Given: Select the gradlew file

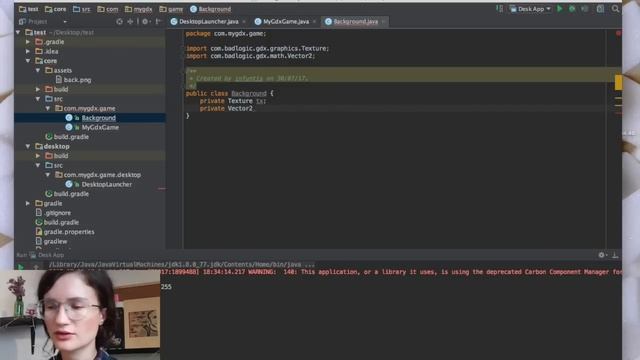Looking at the screenshot, I should pos(51,241).
